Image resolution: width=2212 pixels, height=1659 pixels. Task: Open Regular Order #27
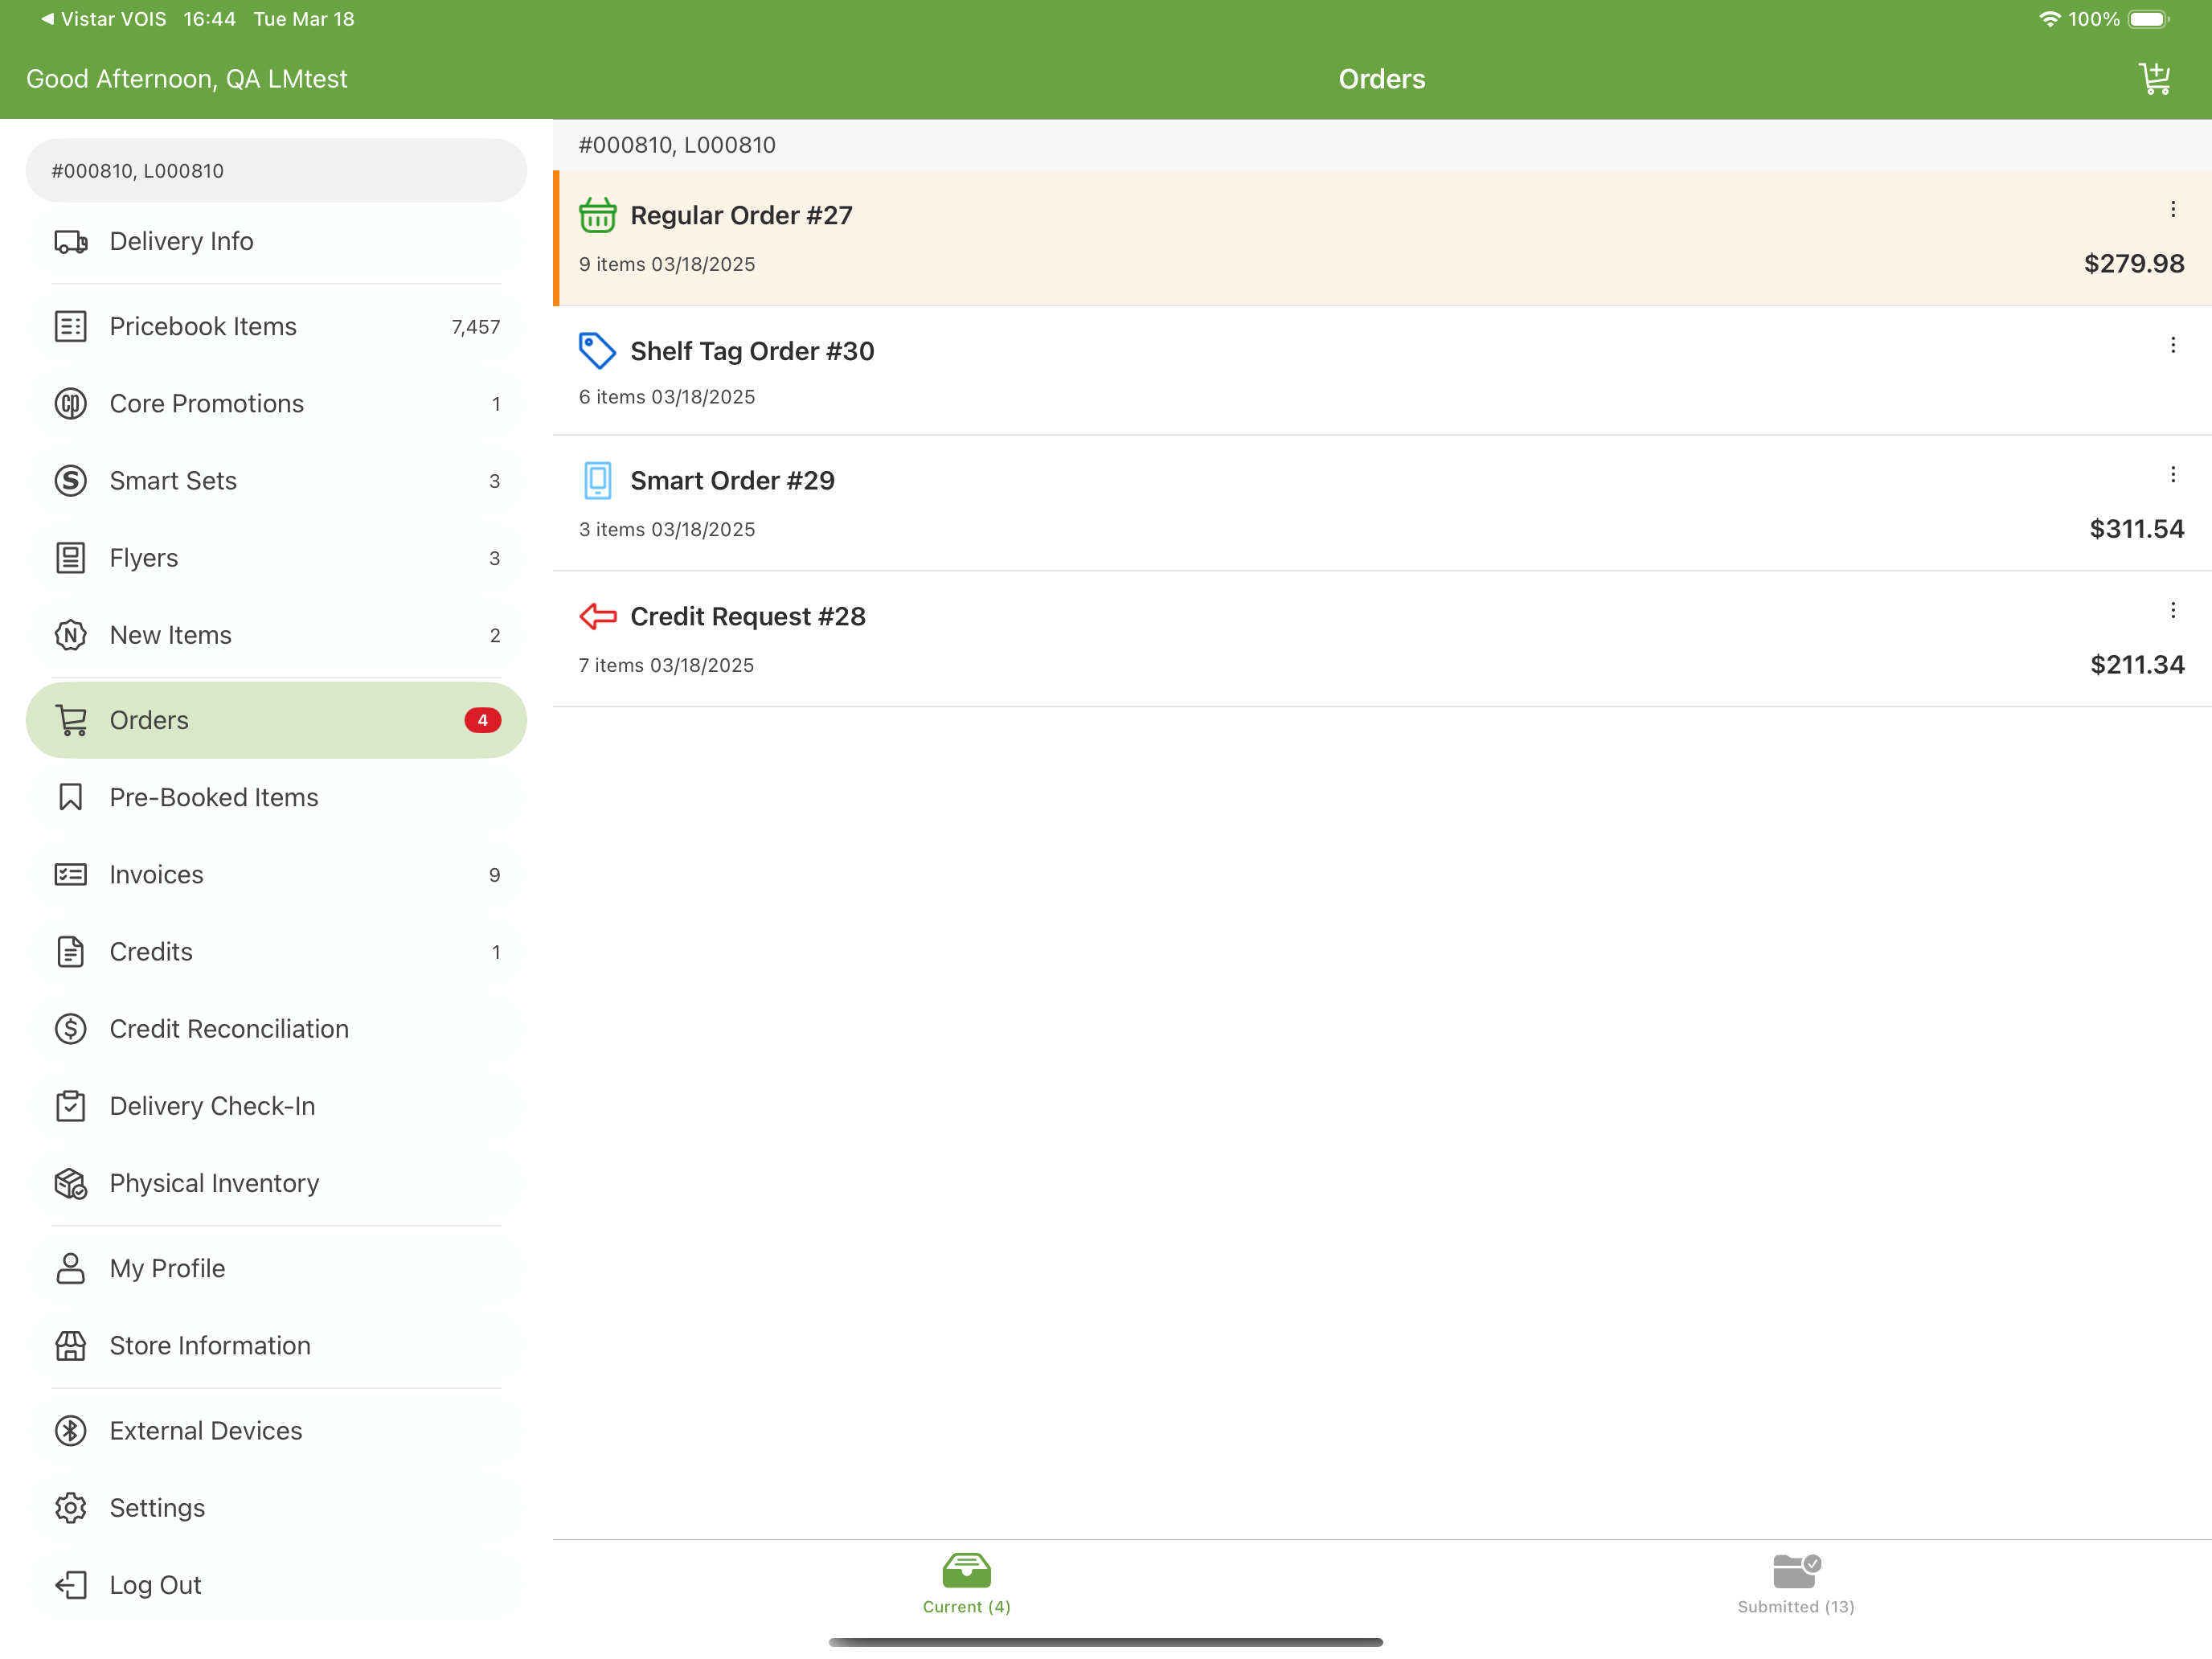pyautogui.click(x=1382, y=238)
